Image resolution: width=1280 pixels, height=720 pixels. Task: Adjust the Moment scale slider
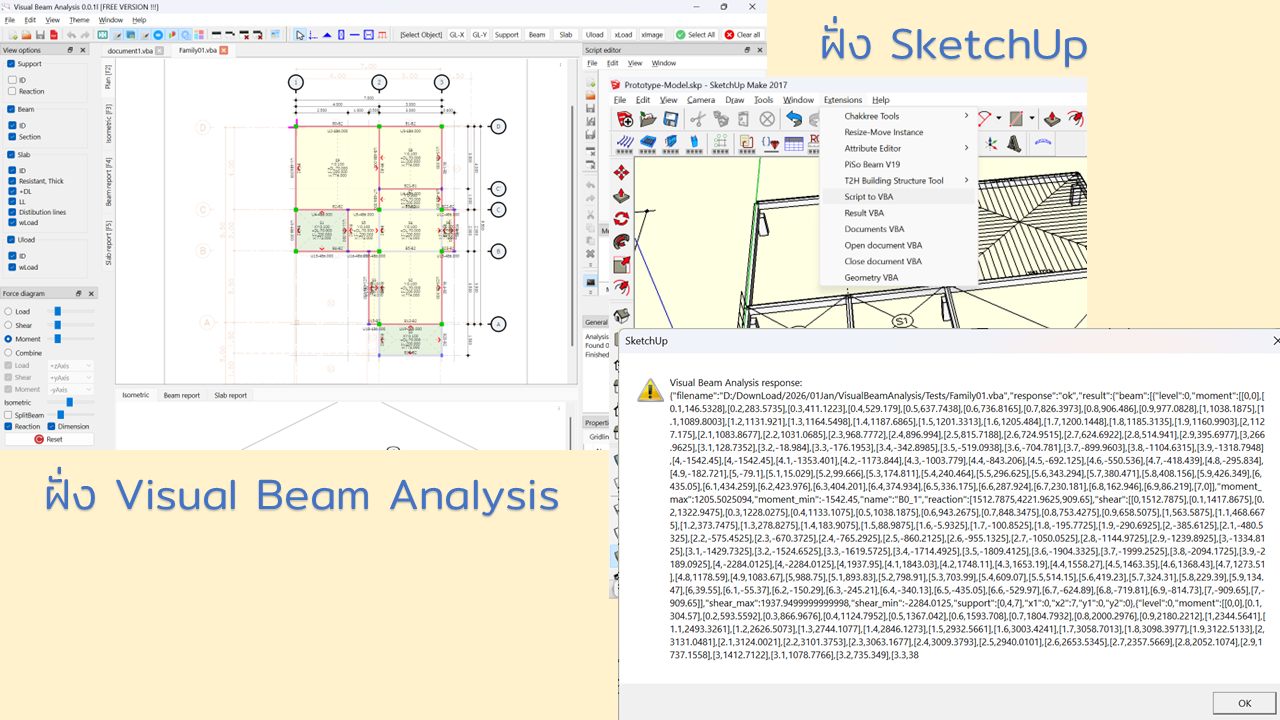[59, 339]
